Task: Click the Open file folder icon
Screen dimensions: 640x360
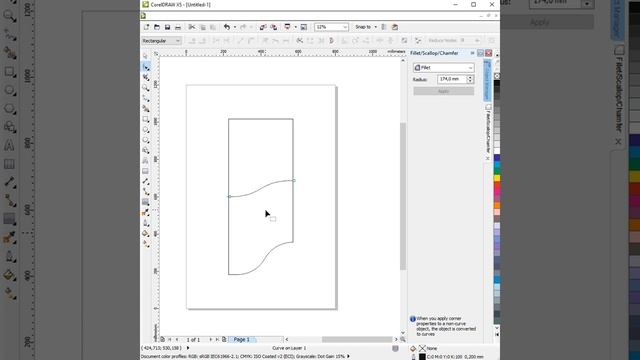Action: pyautogui.click(x=157, y=27)
